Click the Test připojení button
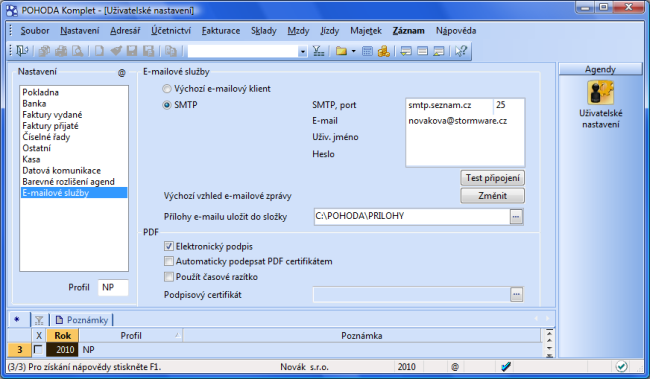 coord(492,178)
